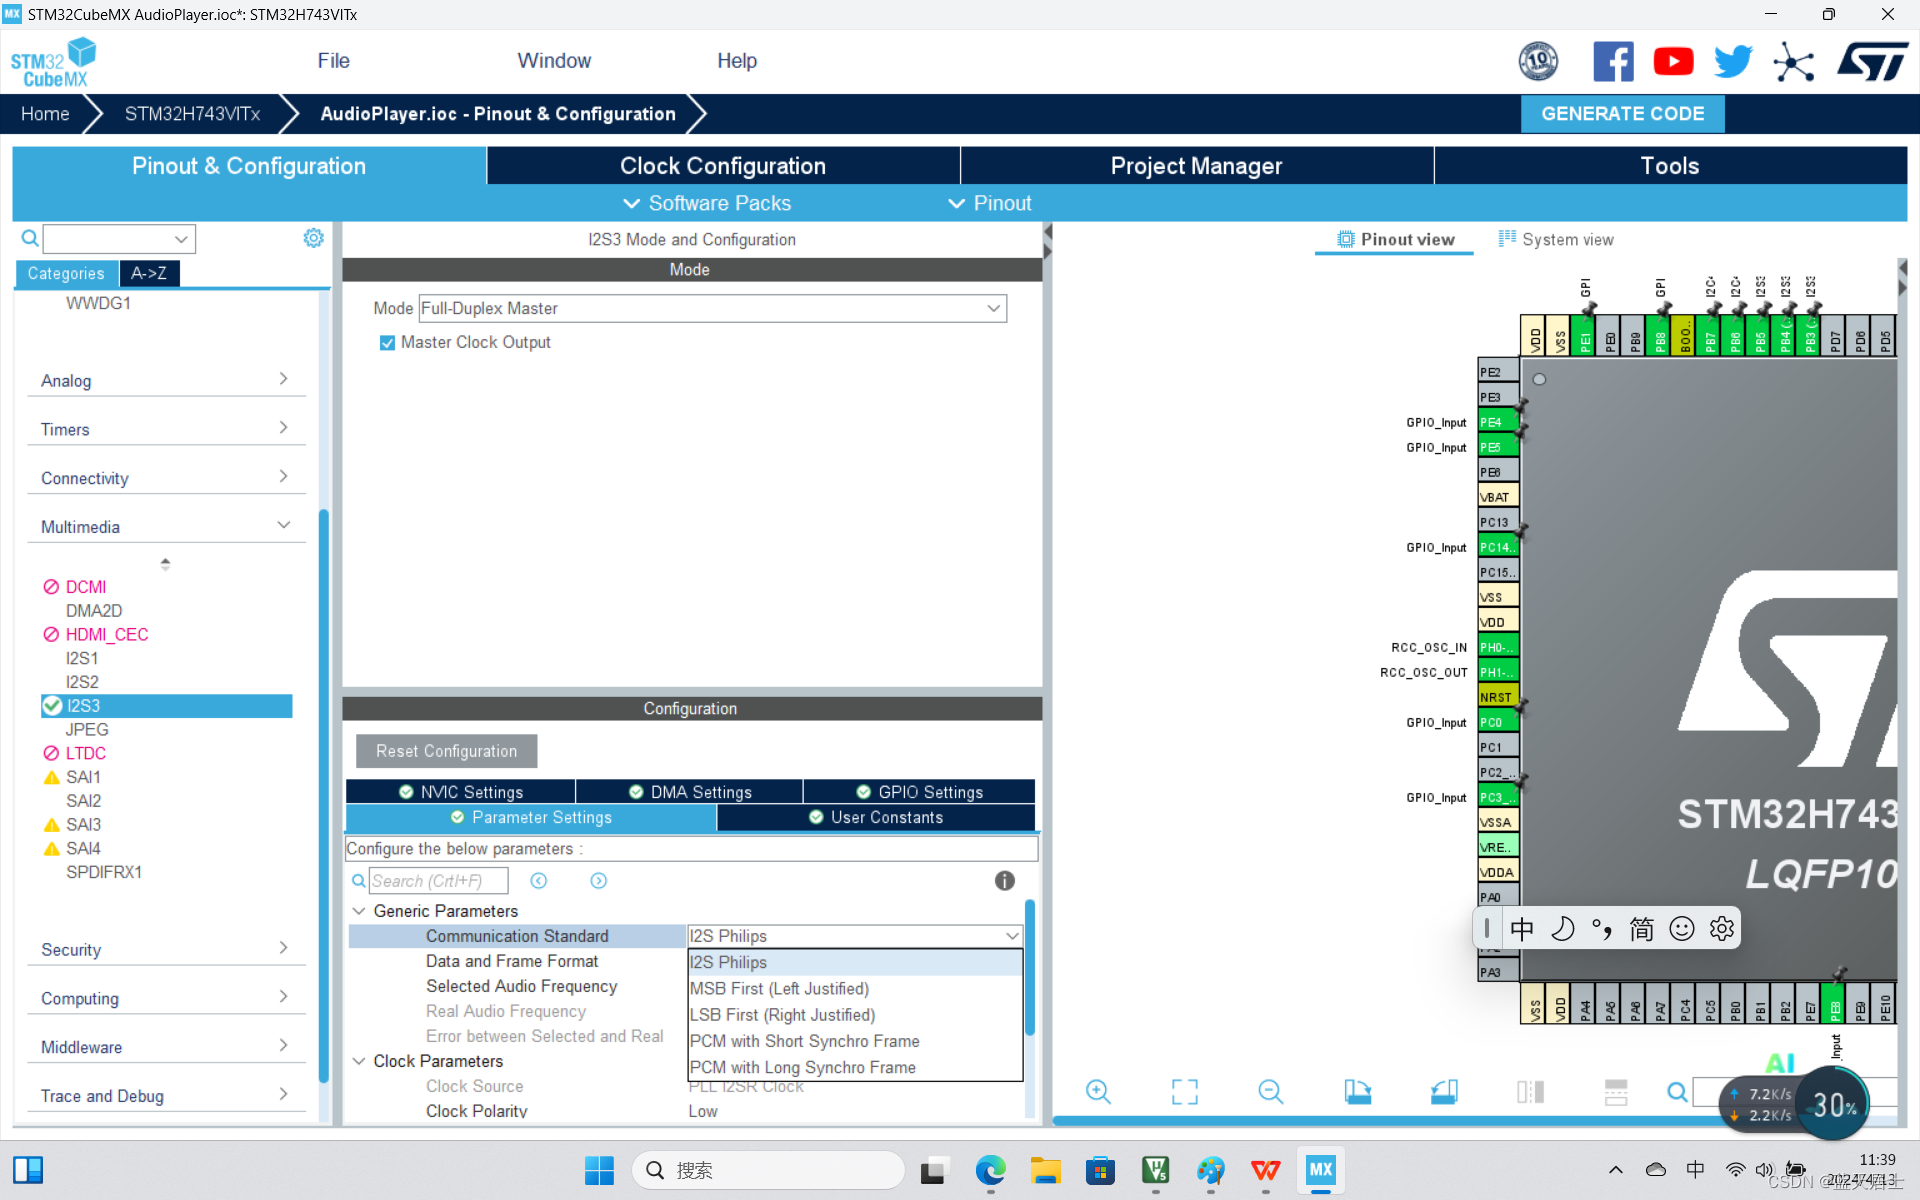The height and width of the screenshot is (1200, 1920).
Task: Click the zoom in magnifier icon
Action: (x=1097, y=1091)
